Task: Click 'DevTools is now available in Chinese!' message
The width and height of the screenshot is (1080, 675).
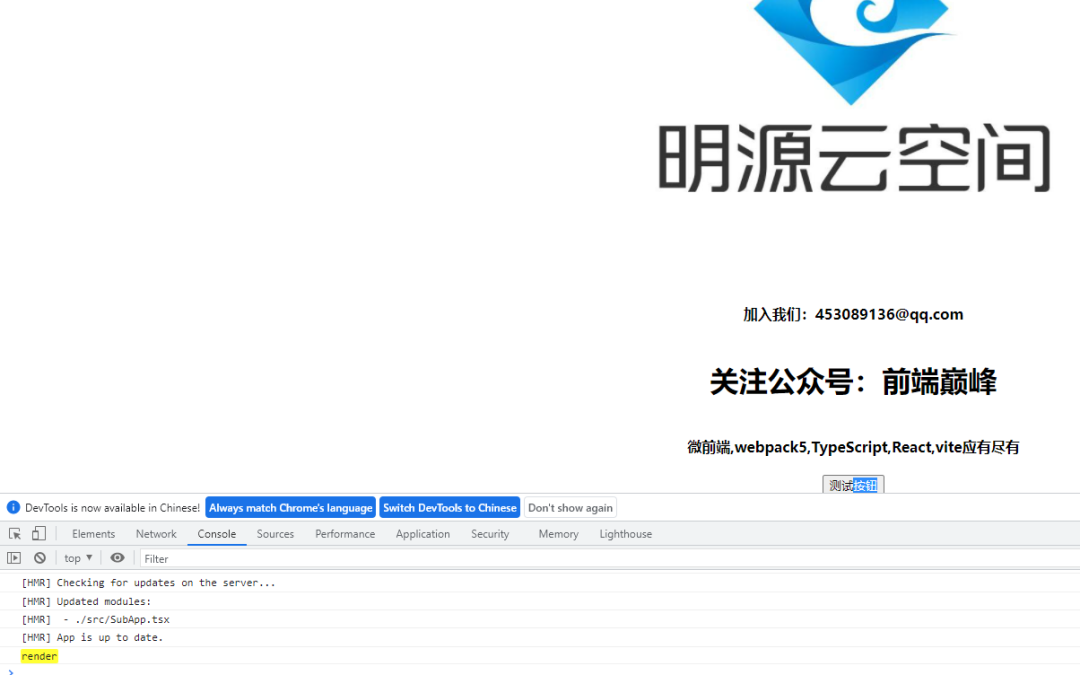Action: tap(112, 508)
